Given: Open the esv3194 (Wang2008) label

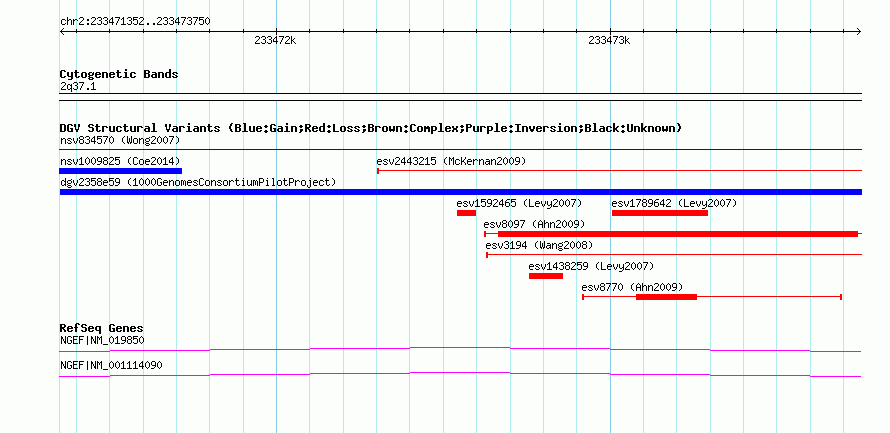Looking at the screenshot, I should [x=539, y=245].
